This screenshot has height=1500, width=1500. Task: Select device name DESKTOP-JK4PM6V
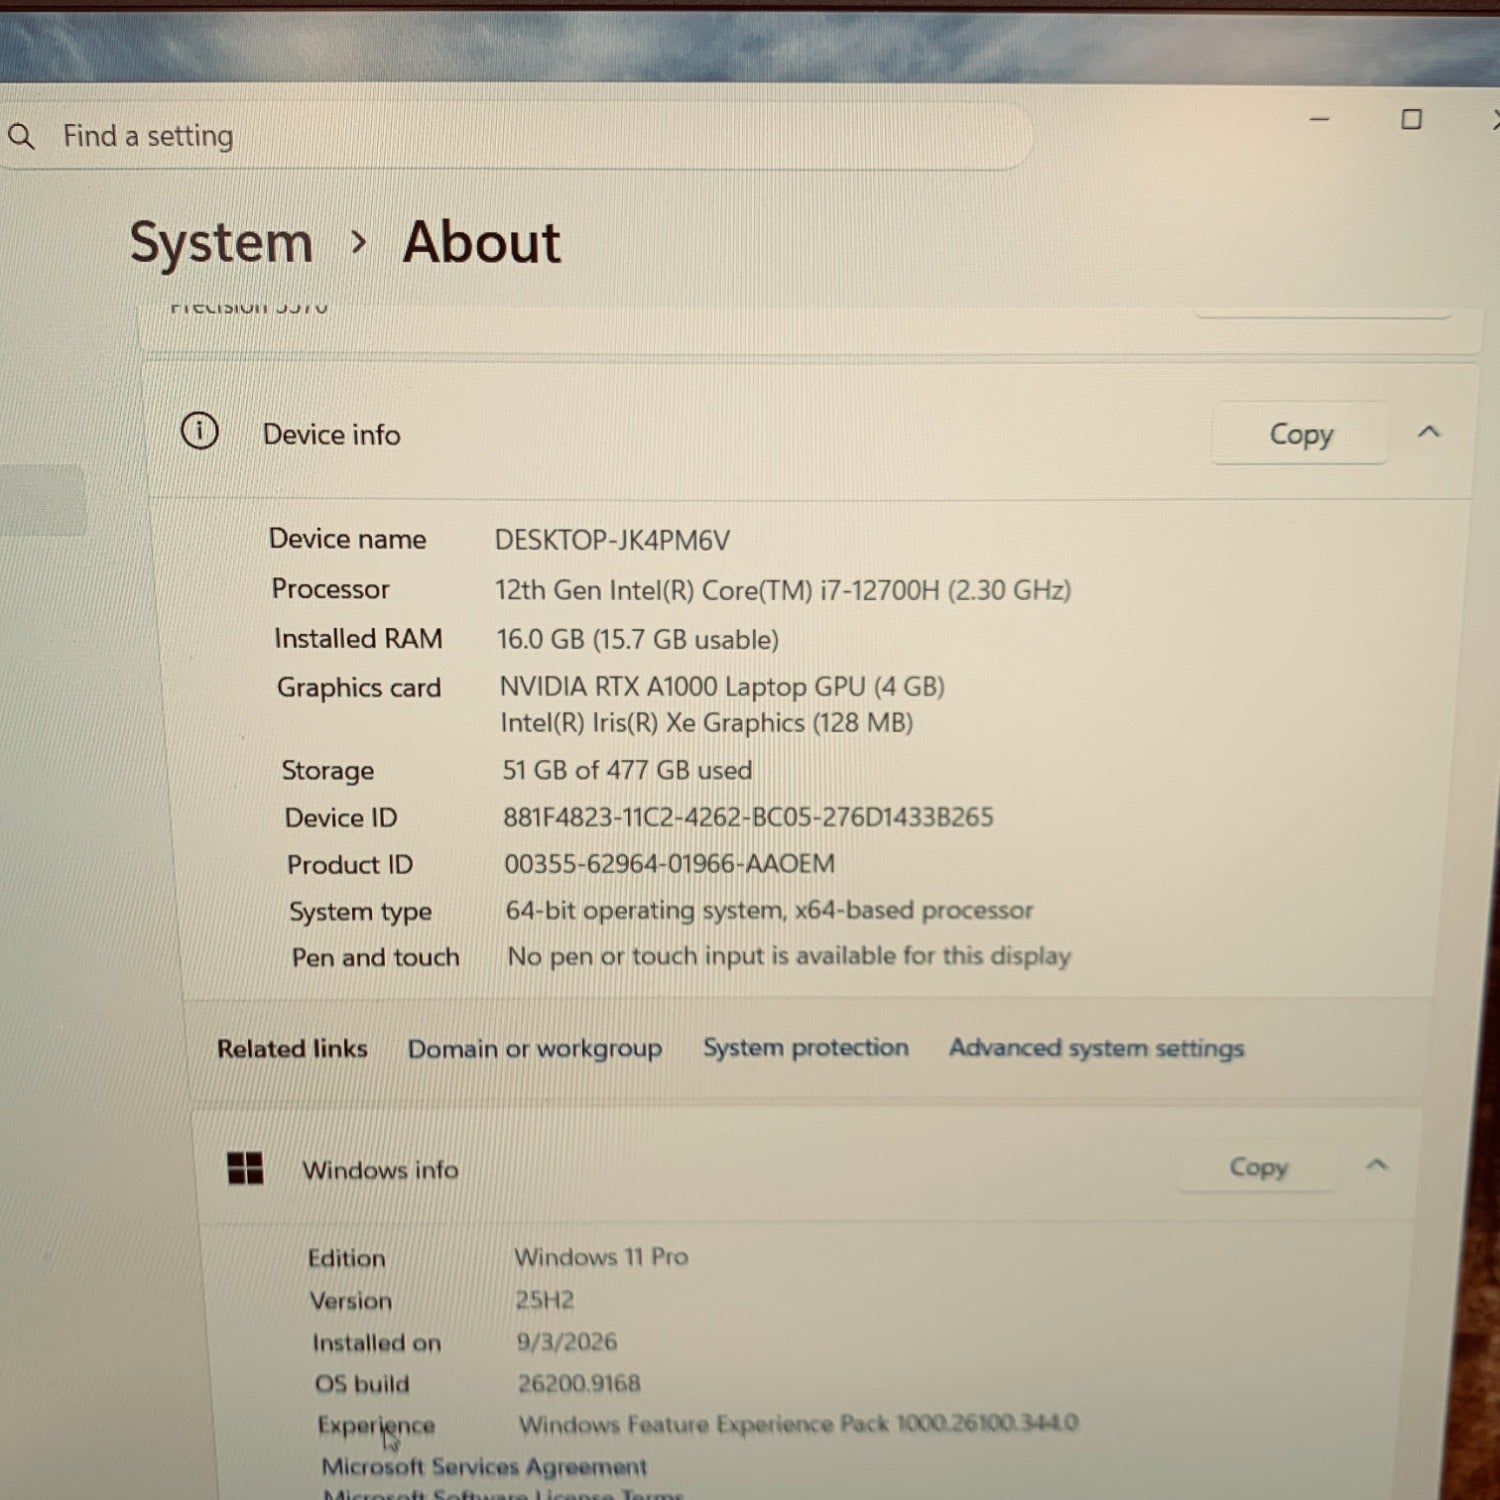(612, 540)
